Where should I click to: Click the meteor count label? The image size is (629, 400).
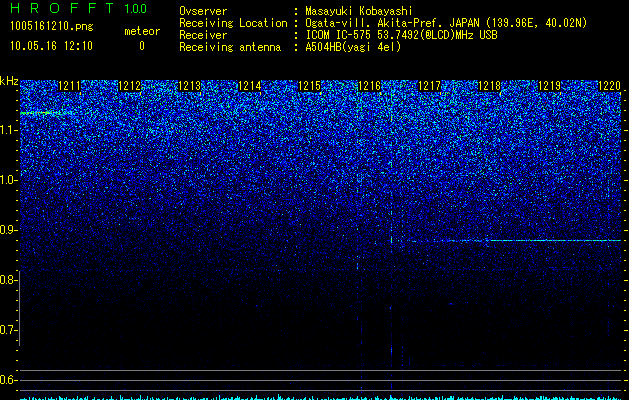[x=142, y=31]
